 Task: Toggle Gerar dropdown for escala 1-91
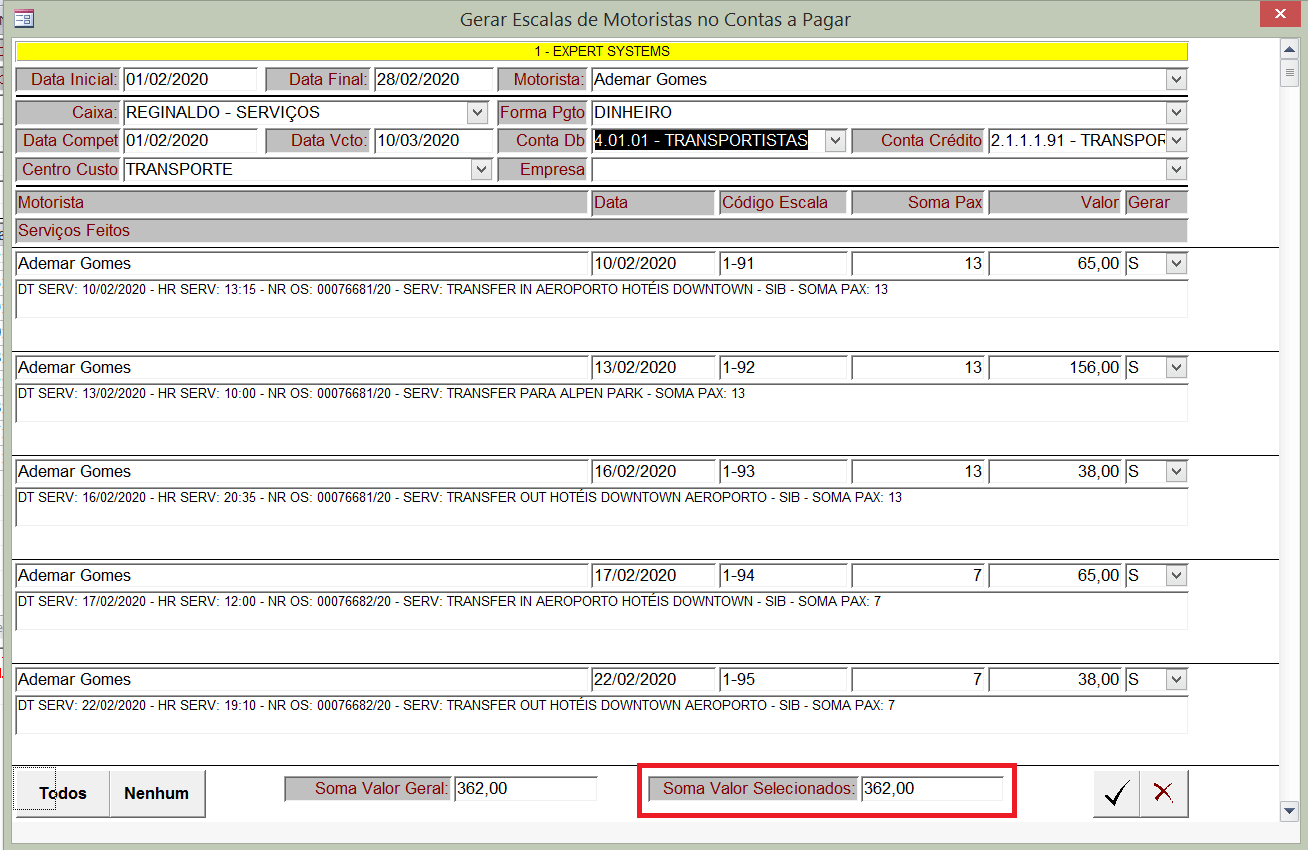(1176, 264)
